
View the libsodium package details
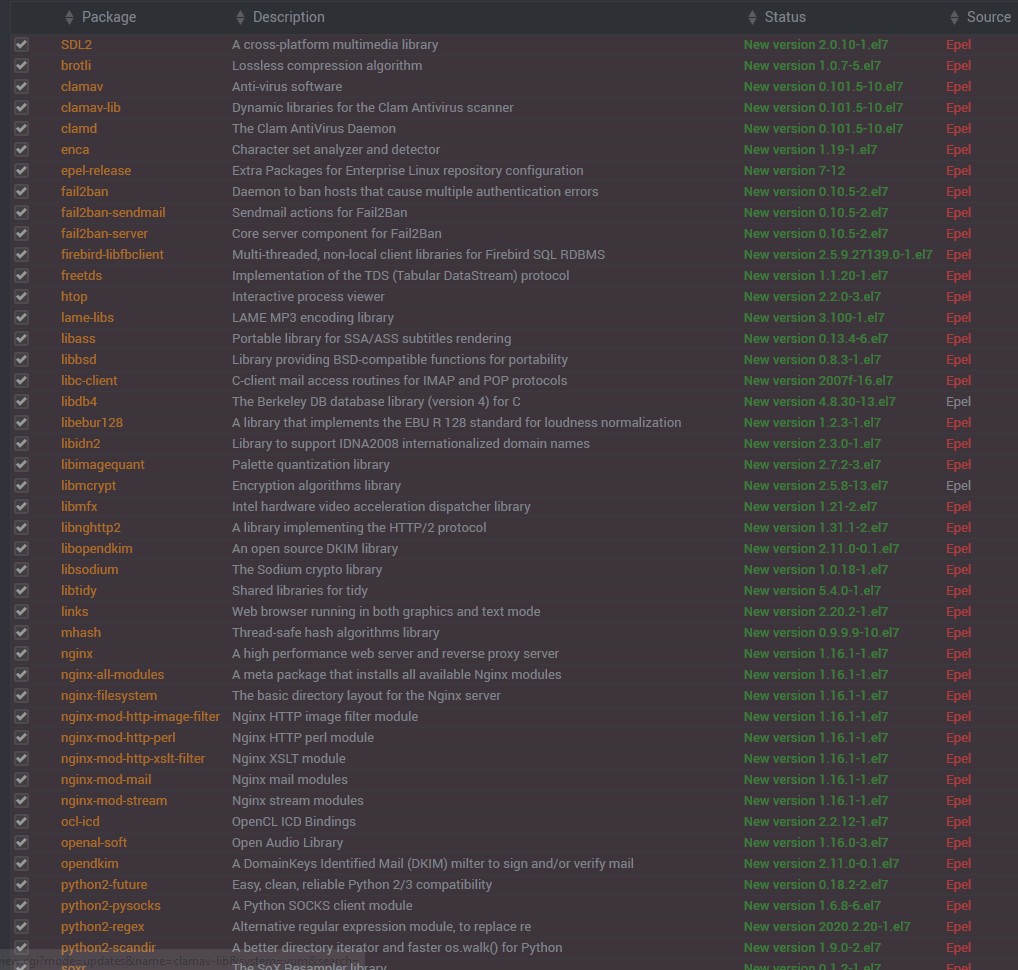[x=89, y=570]
